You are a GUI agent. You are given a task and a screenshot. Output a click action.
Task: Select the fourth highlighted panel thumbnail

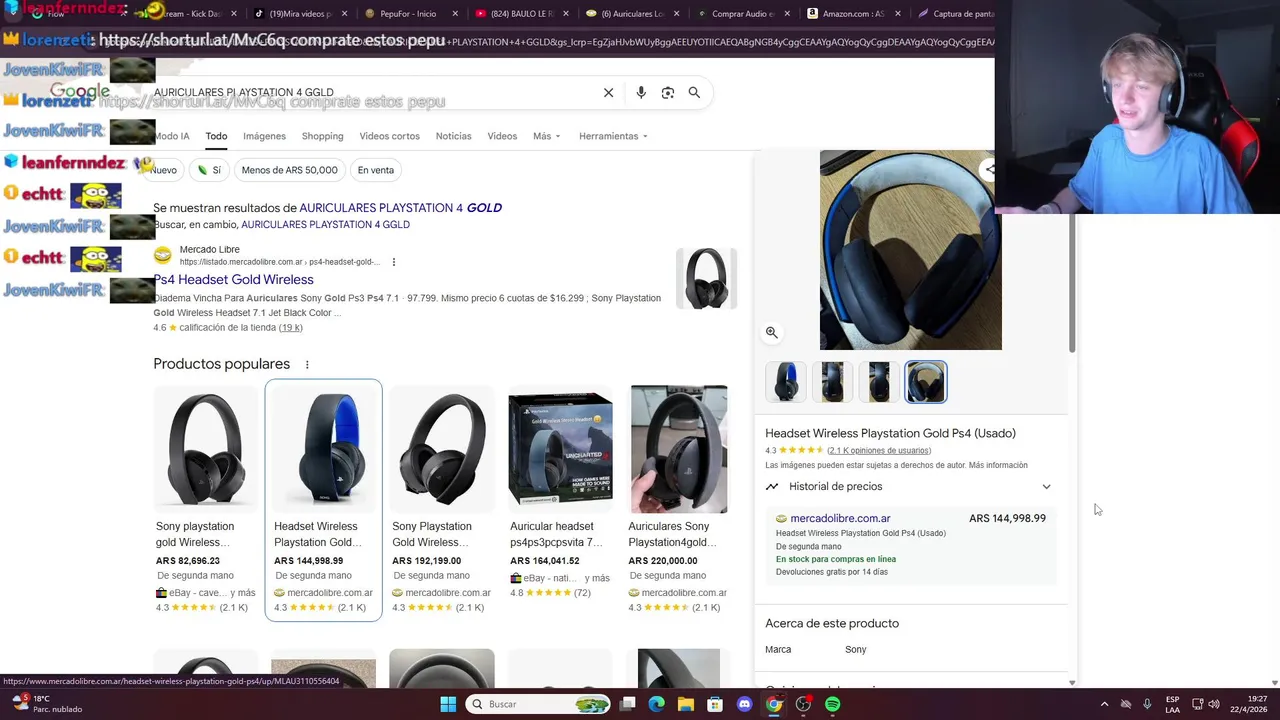pos(925,382)
